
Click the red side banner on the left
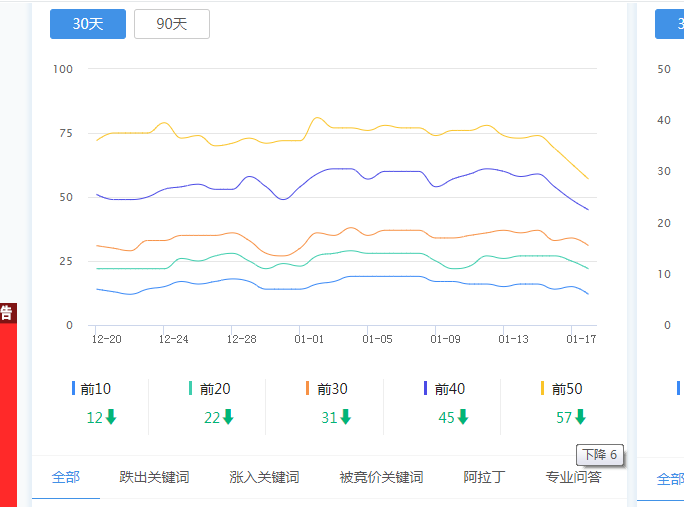pyautogui.click(x=7, y=410)
